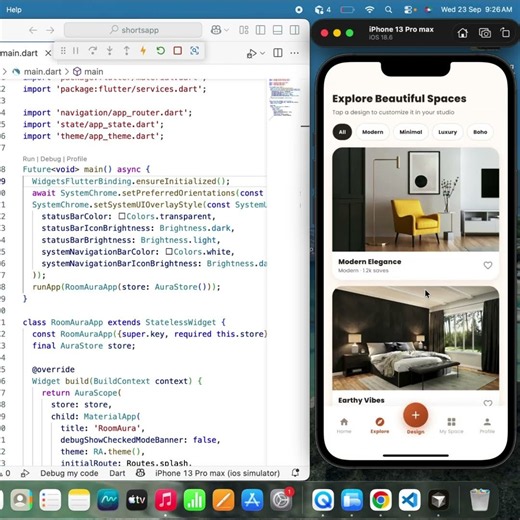Toggle the primary side bar
This screenshot has width=520, height=520.
click(260, 30)
